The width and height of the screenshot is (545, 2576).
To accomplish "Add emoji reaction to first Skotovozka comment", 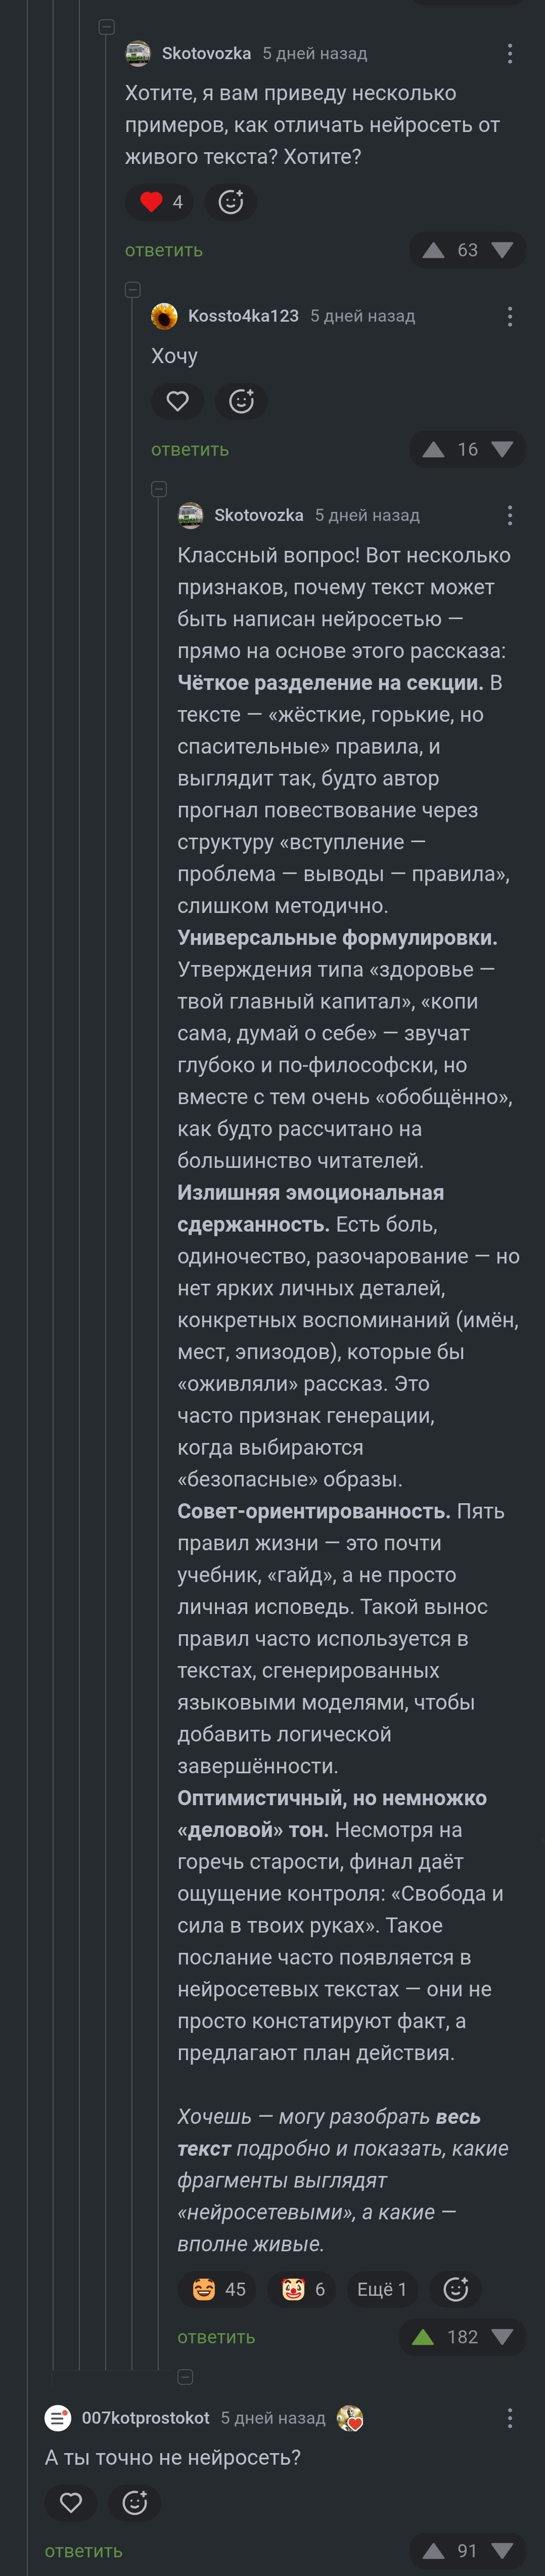I will point(231,203).
